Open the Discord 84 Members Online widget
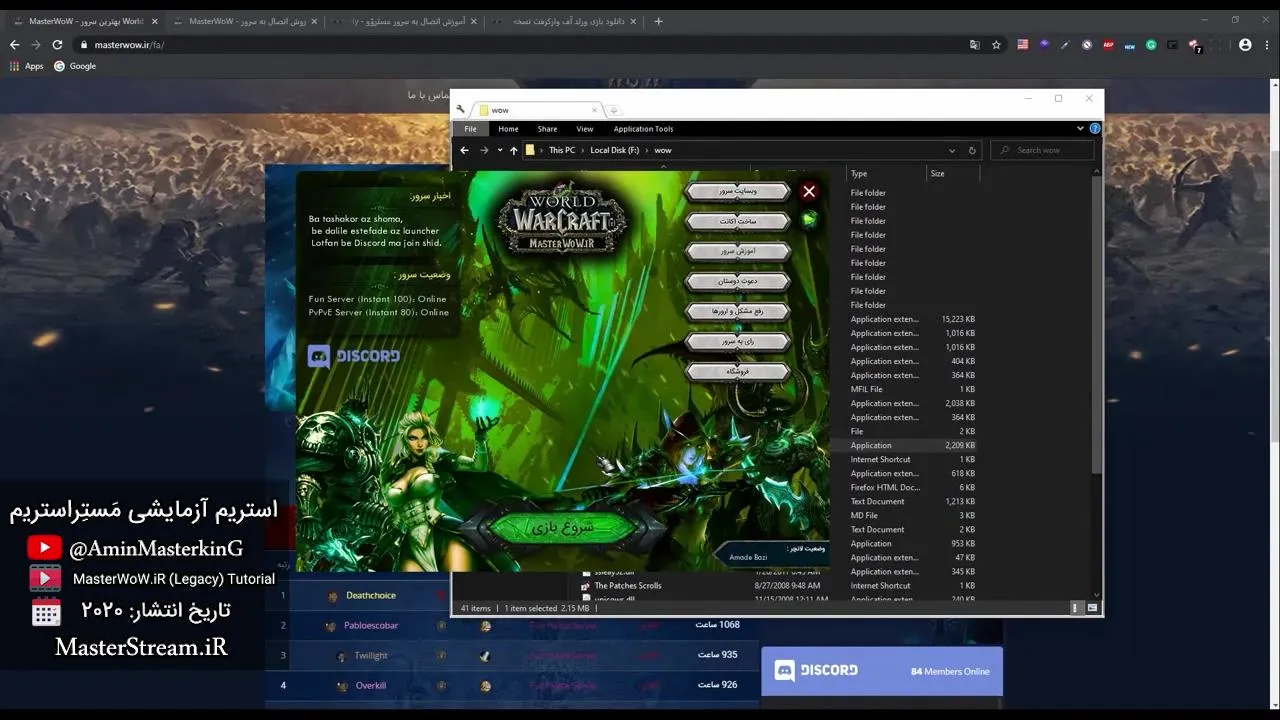The height and width of the screenshot is (720, 1280). pyautogui.click(x=882, y=671)
